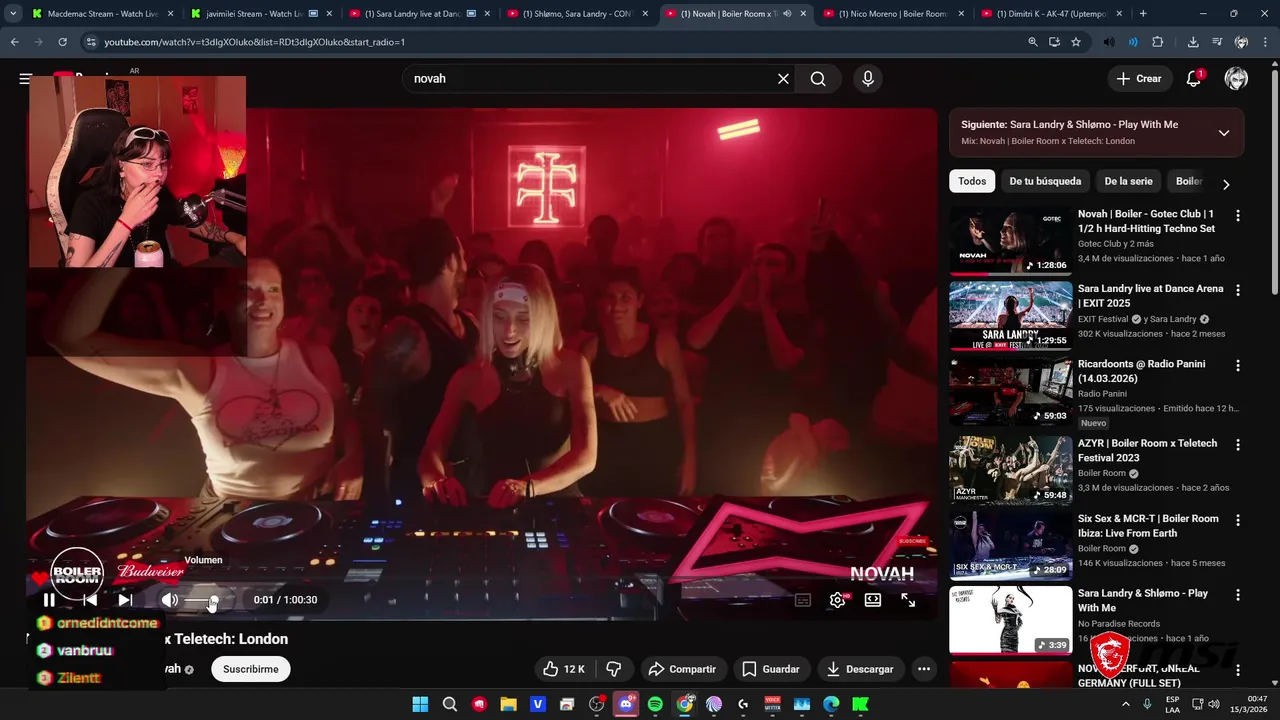Select De tu búsqueda filter chip
The width and height of the screenshot is (1280, 720).
point(1045,181)
